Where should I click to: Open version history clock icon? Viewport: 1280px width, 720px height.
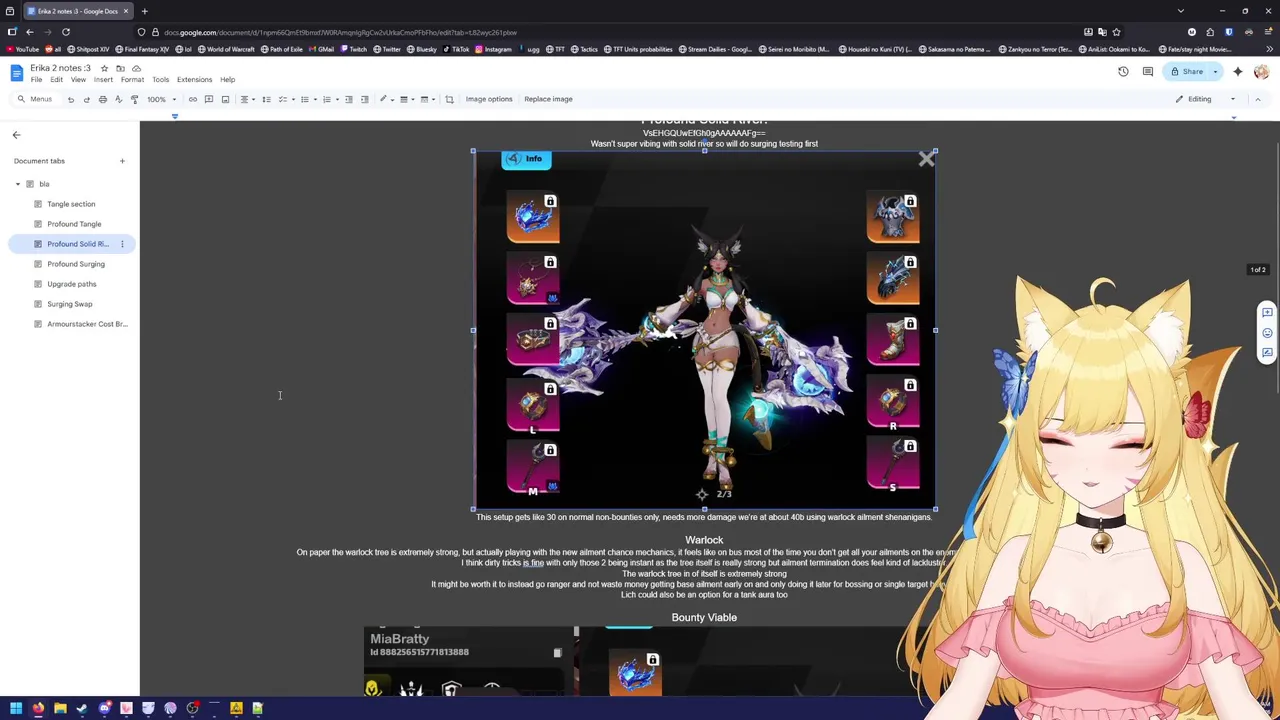(1123, 72)
